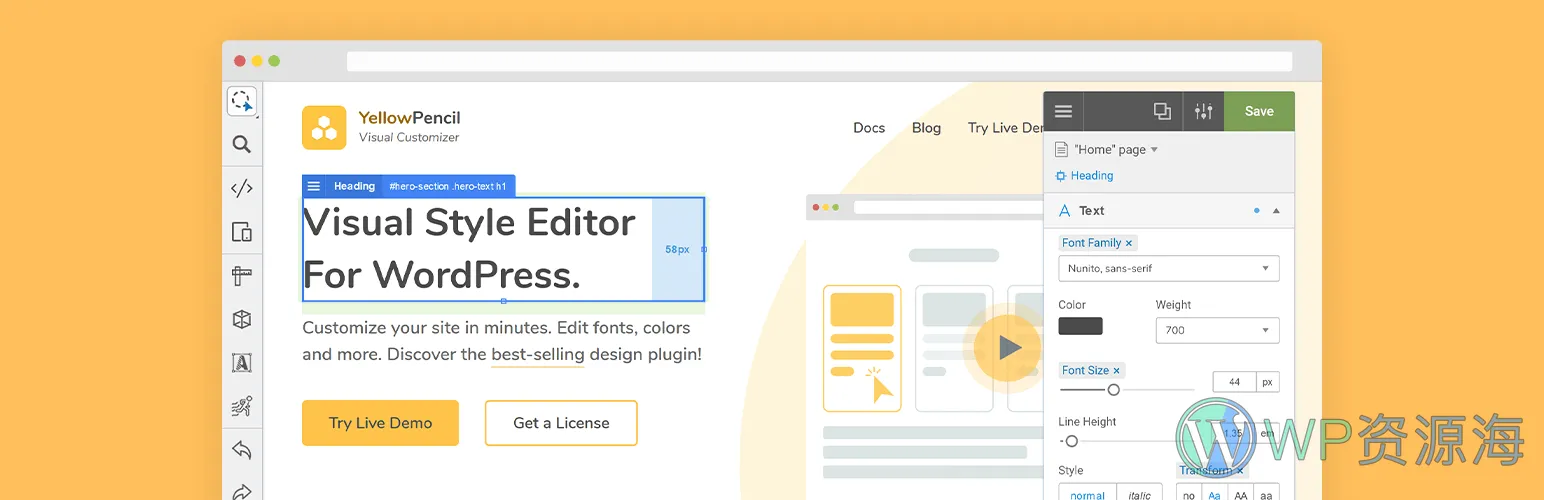Change the font size px unit
This screenshot has height=500, width=1544.
click(1267, 382)
